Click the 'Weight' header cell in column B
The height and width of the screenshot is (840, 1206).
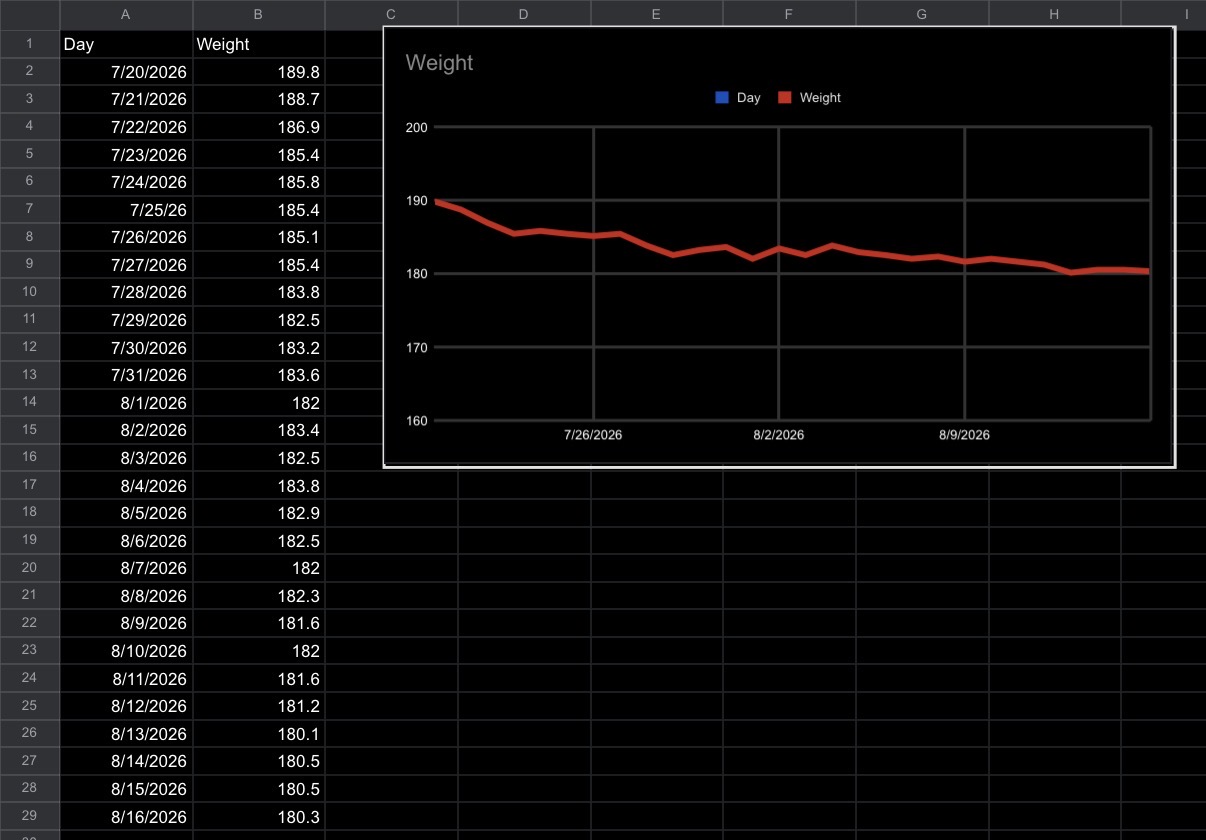point(259,44)
